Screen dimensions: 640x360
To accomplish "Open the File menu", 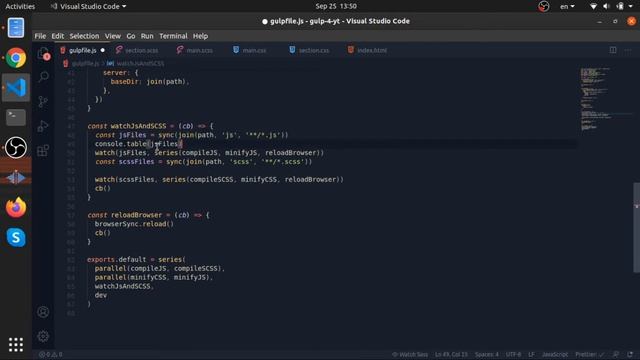I will 40,36.
